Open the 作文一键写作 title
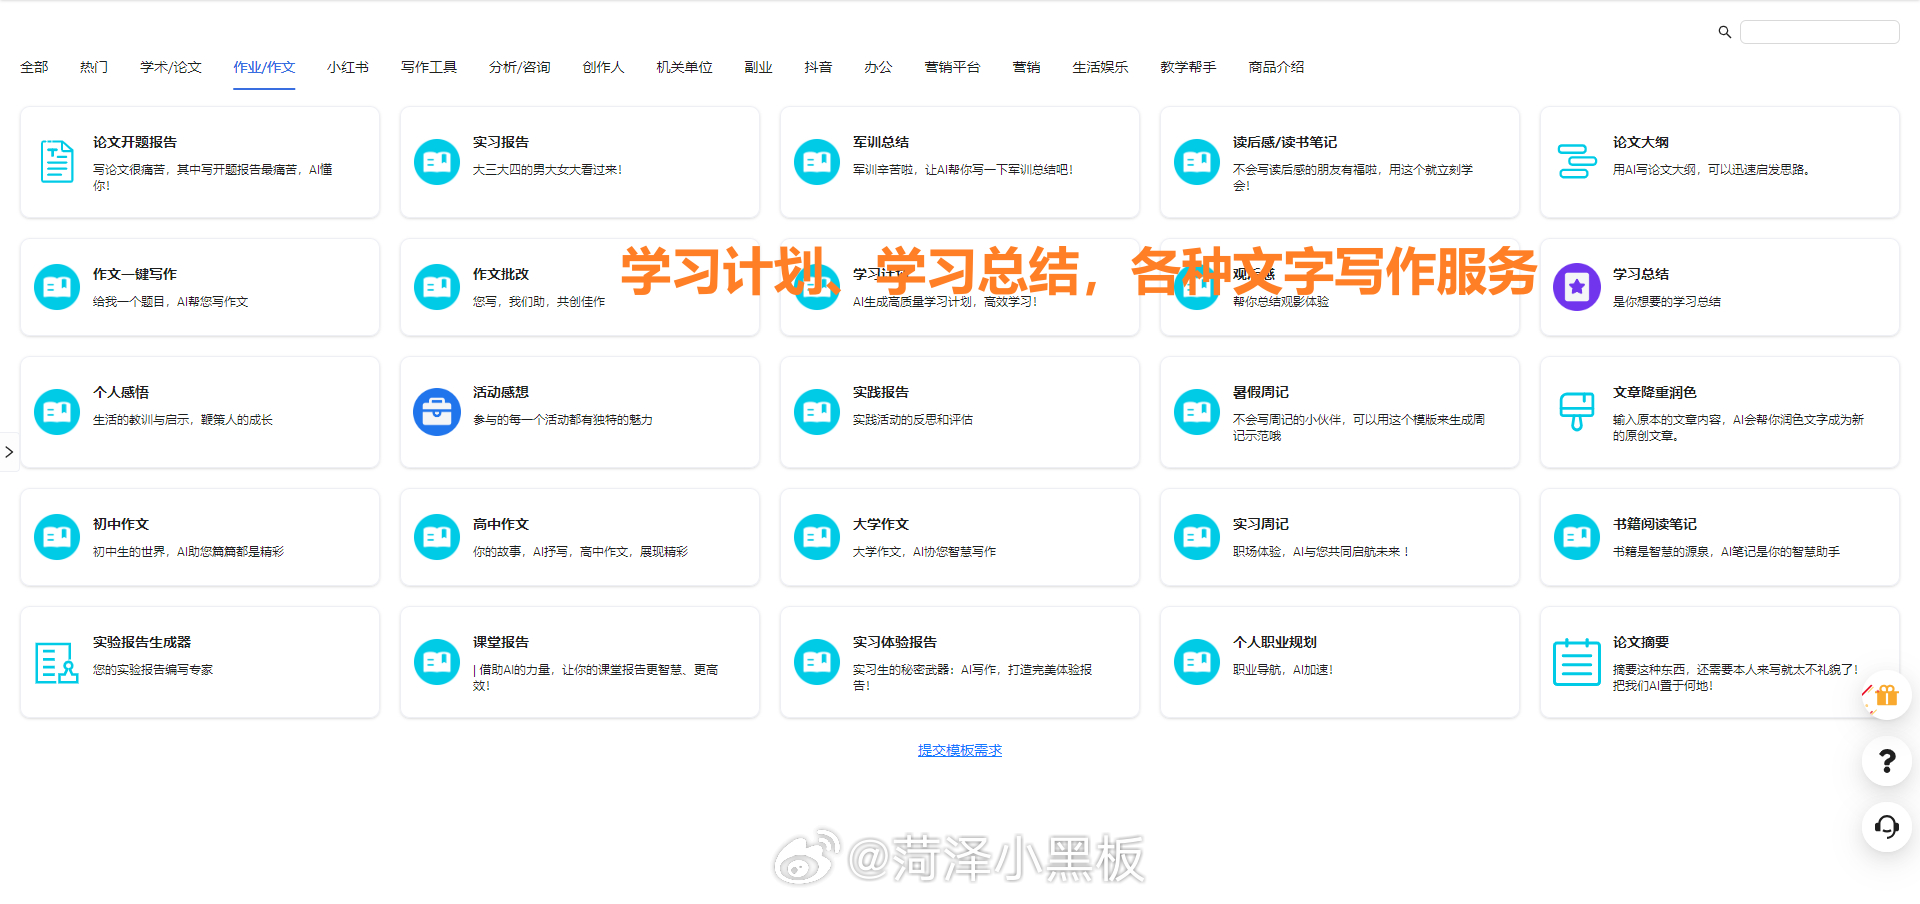Viewport: 1920px width, 904px height. tap(135, 274)
